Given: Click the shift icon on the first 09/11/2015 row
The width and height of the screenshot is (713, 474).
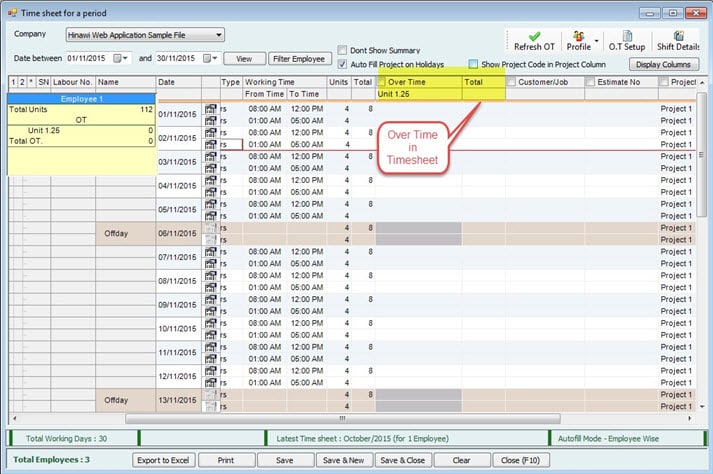Looking at the screenshot, I should pyautogui.click(x=211, y=299).
